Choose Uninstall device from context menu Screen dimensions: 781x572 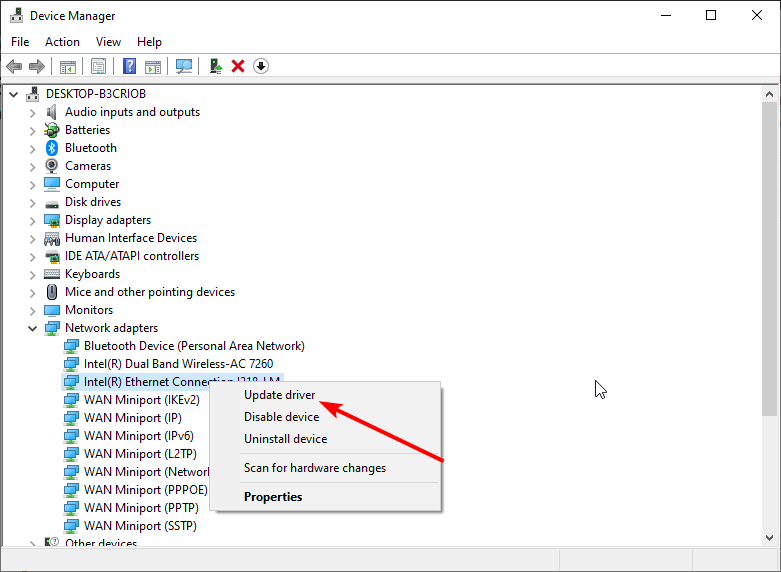tap(325, 439)
